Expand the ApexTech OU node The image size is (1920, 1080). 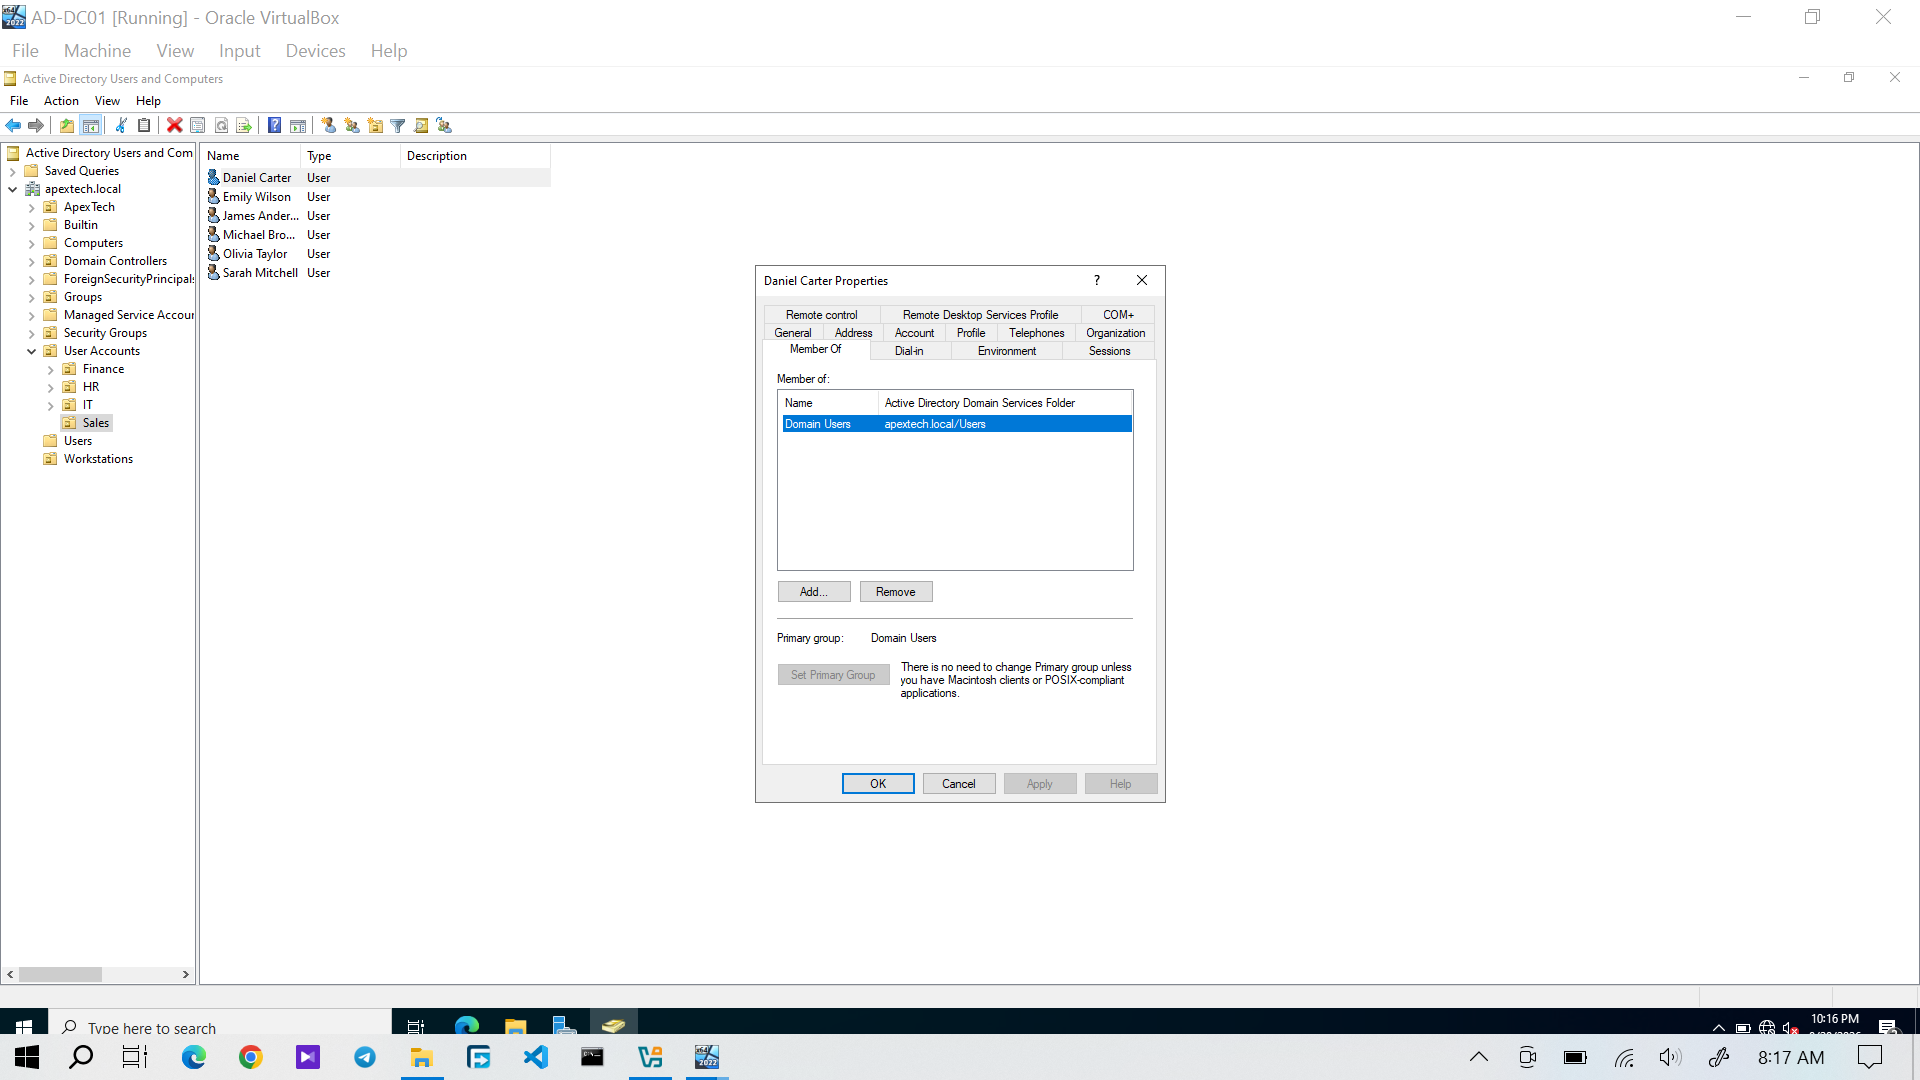[31, 208]
